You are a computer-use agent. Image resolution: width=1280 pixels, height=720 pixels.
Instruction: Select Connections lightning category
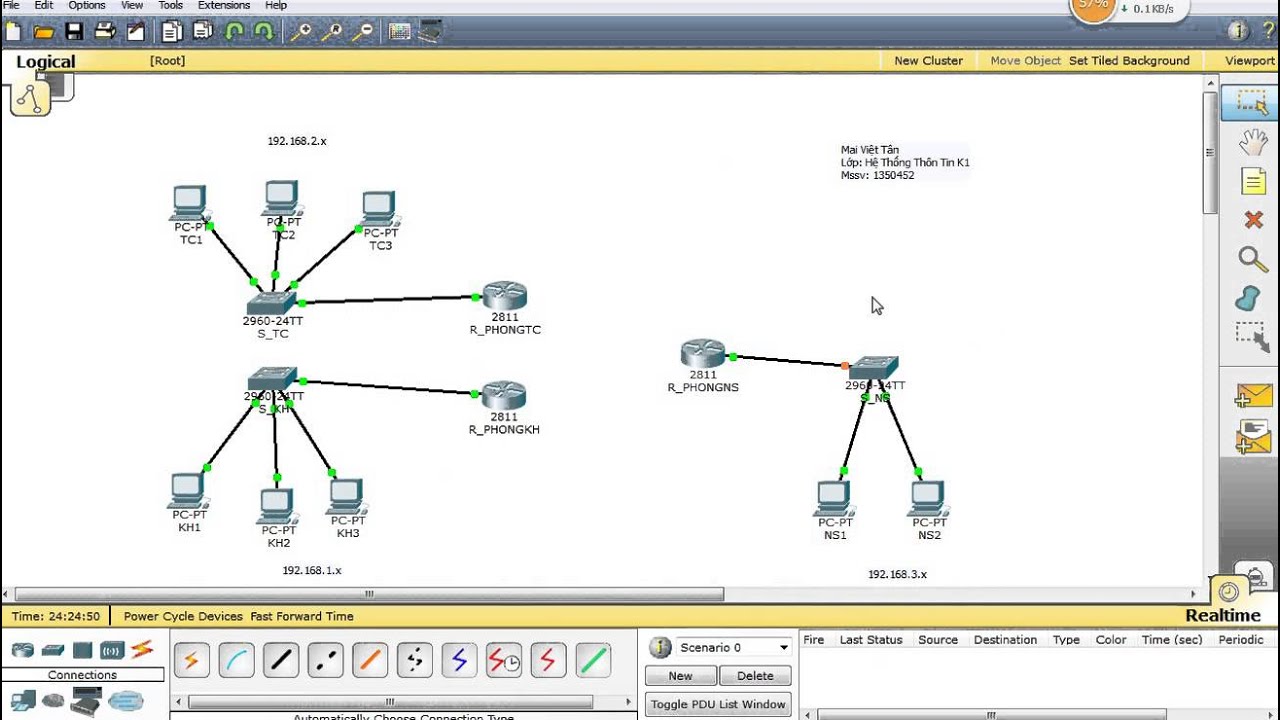click(141, 649)
